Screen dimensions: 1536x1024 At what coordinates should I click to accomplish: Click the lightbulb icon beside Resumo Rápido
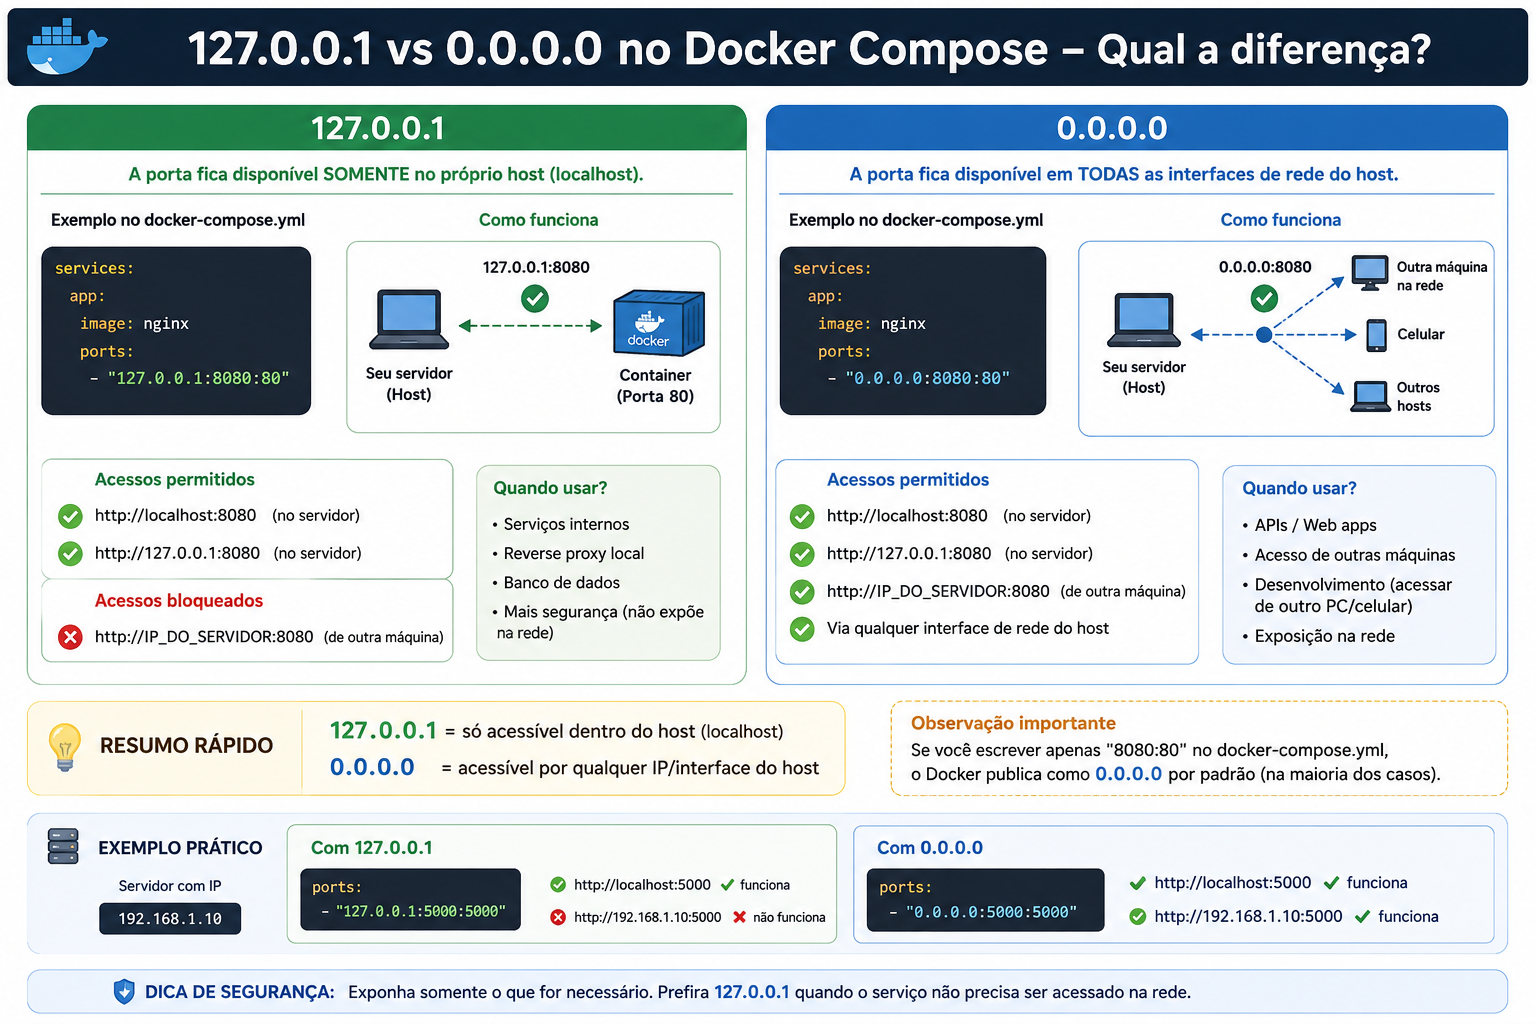pyautogui.click(x=65, y=747)
